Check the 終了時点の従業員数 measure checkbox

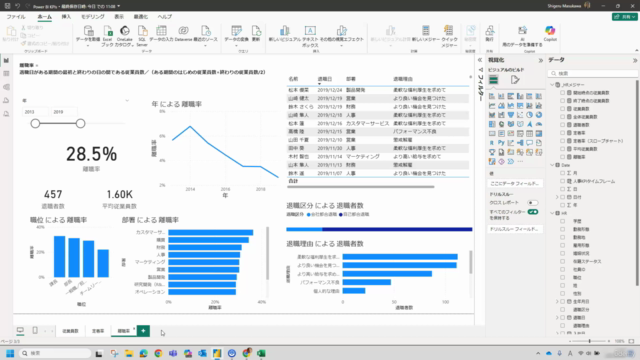562,100
